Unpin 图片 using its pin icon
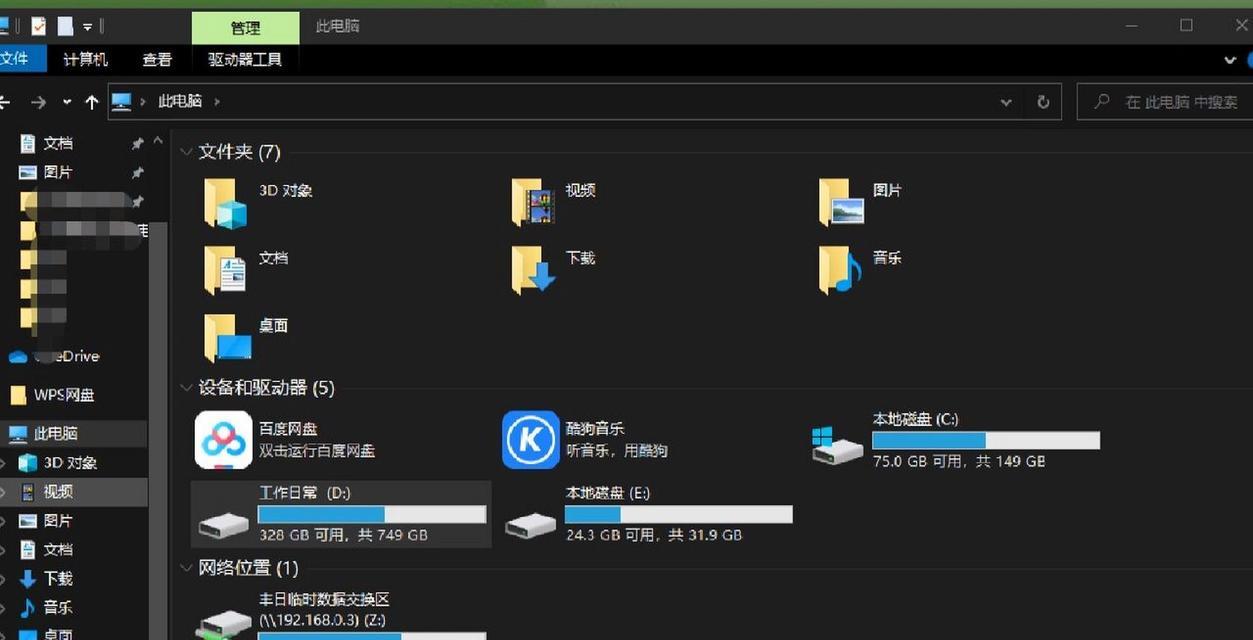The image size is (1253, 640). pyautogui.click(x=137, y=173)
